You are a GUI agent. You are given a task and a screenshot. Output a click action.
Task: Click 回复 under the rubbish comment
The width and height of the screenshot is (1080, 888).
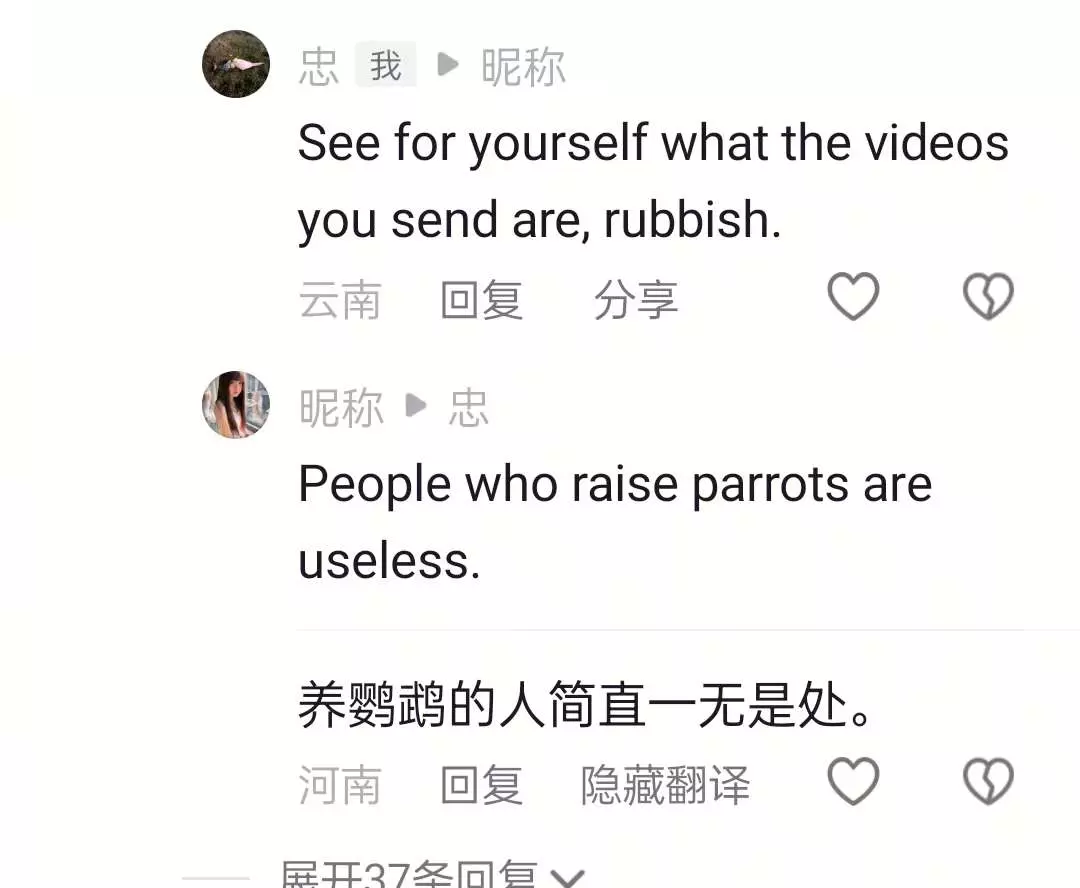pyautogui.click(x=481, y=300)
